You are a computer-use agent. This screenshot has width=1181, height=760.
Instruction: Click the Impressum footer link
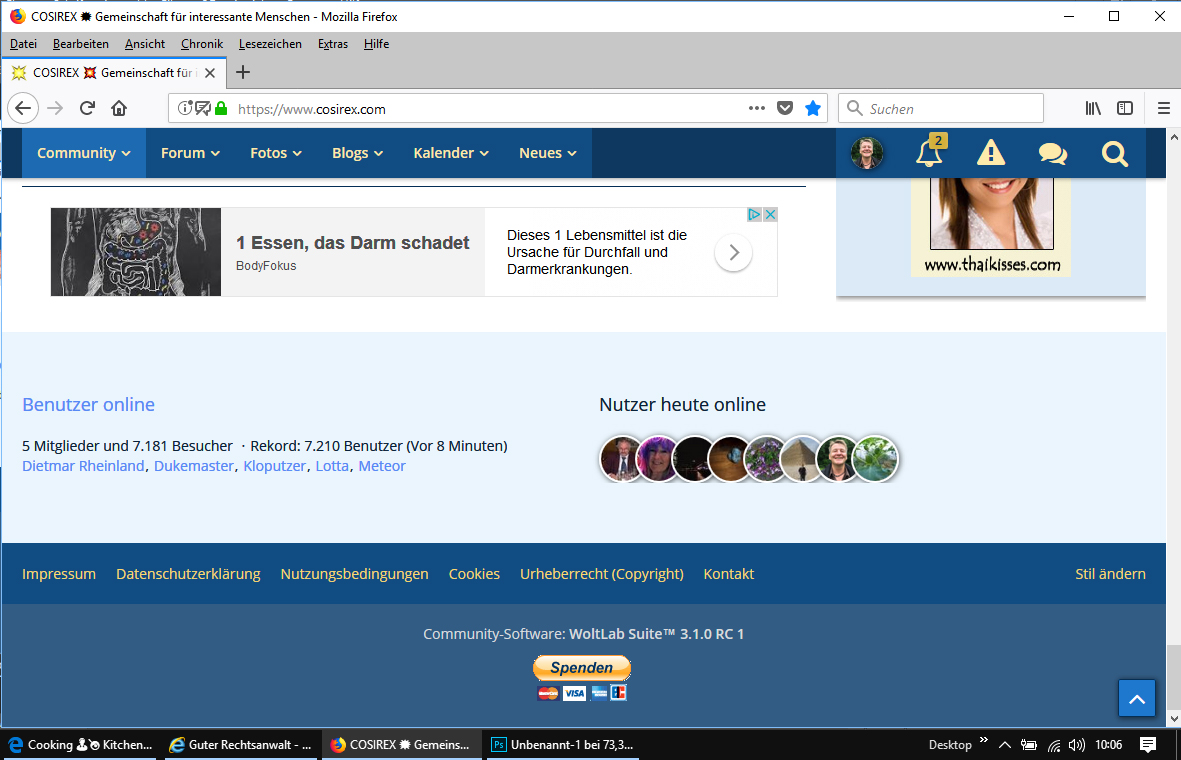pos(59,574)
